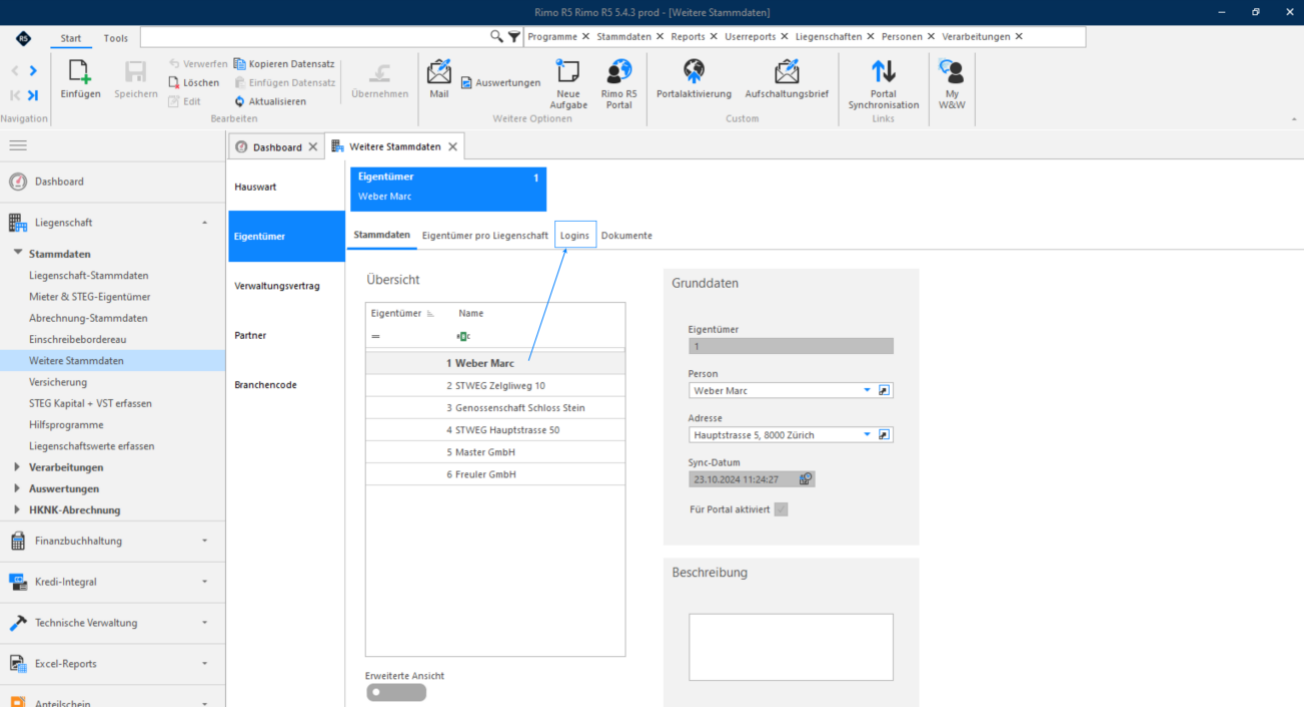This screenshot has width=1304, height=707.
Task: Switch to the Start ribbon tab
Action: [x=71, y=38]
